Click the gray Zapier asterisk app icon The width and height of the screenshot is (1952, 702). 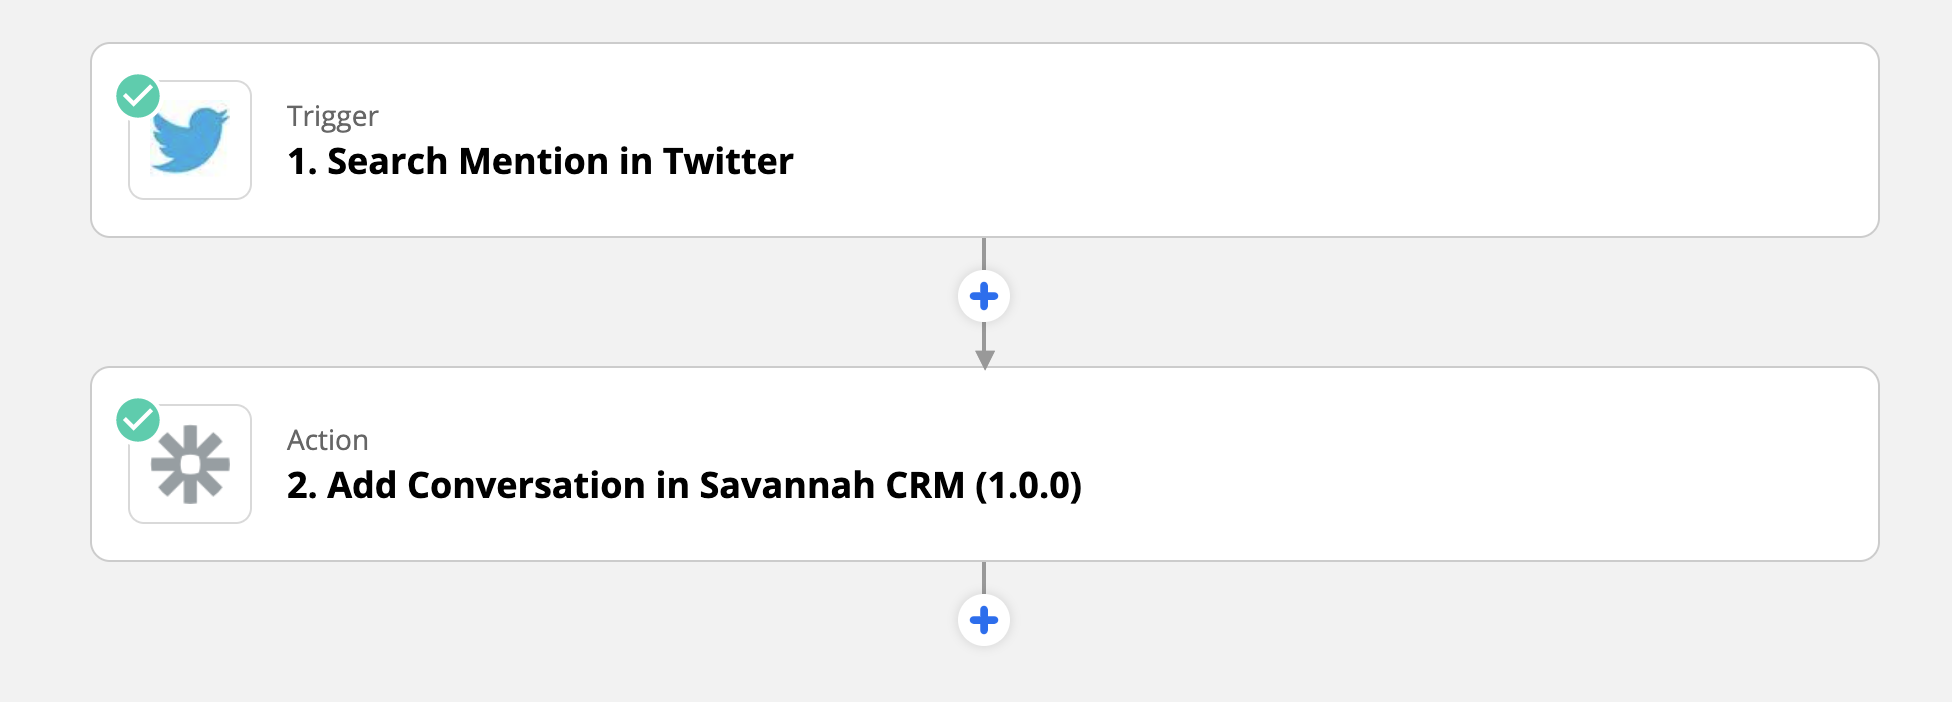(x=190, y=464)
